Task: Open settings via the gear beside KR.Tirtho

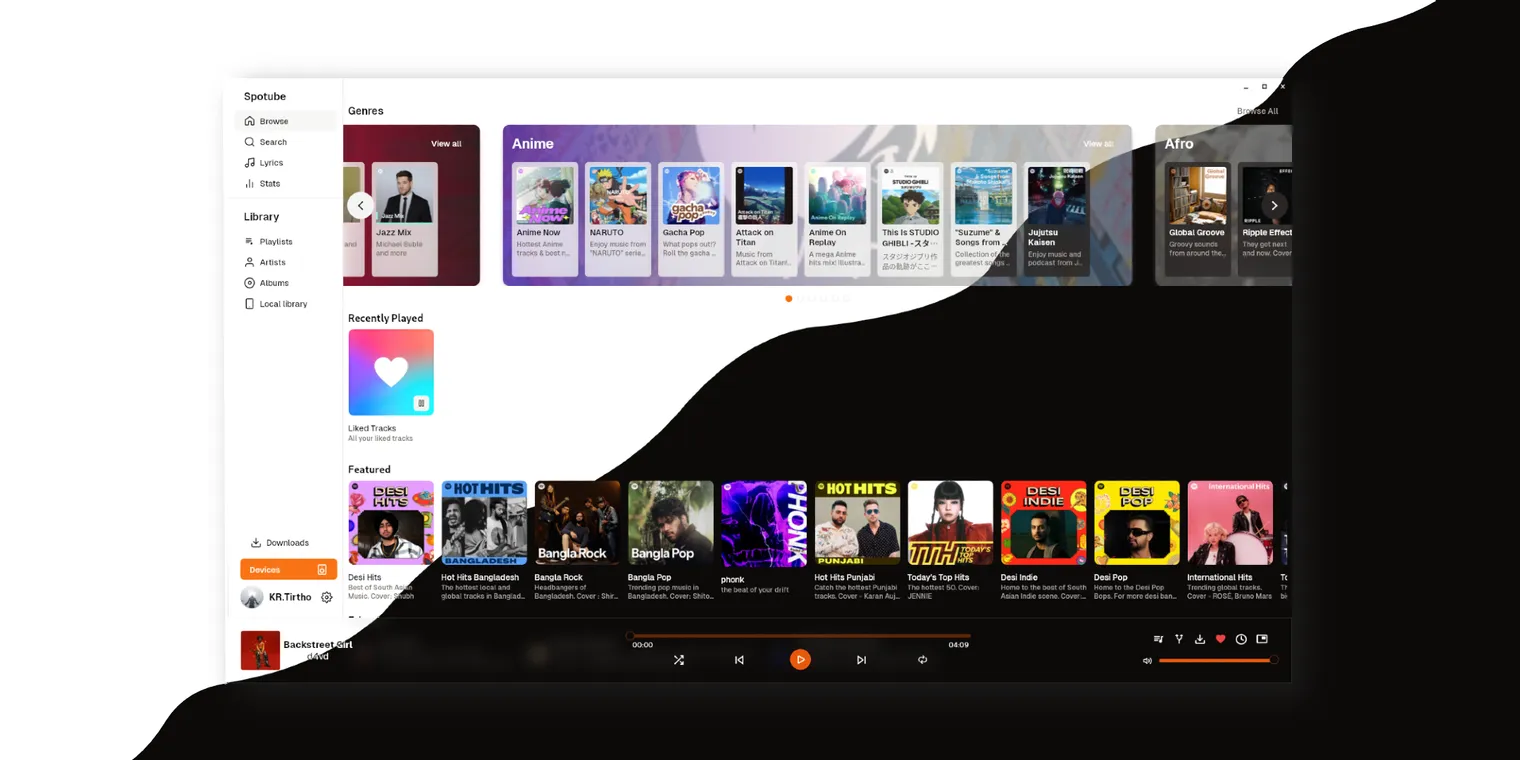Action: click(x=326, y=596)
